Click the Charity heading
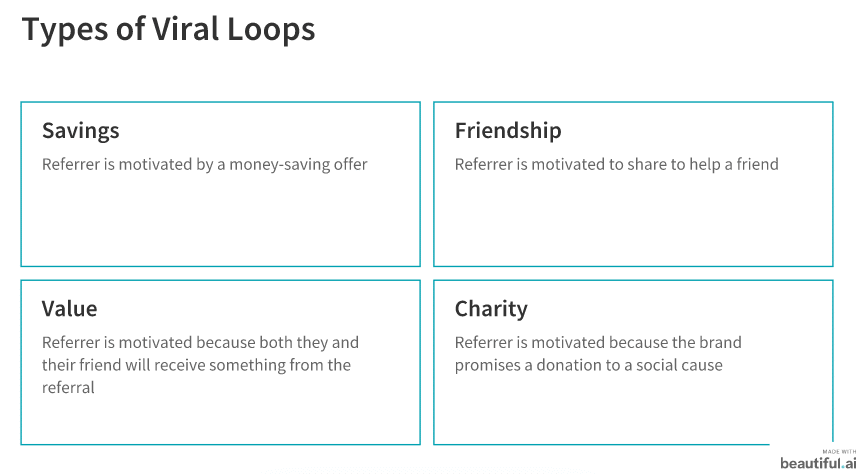The height and width of the screenshot is (474, 863). point(491,309)
